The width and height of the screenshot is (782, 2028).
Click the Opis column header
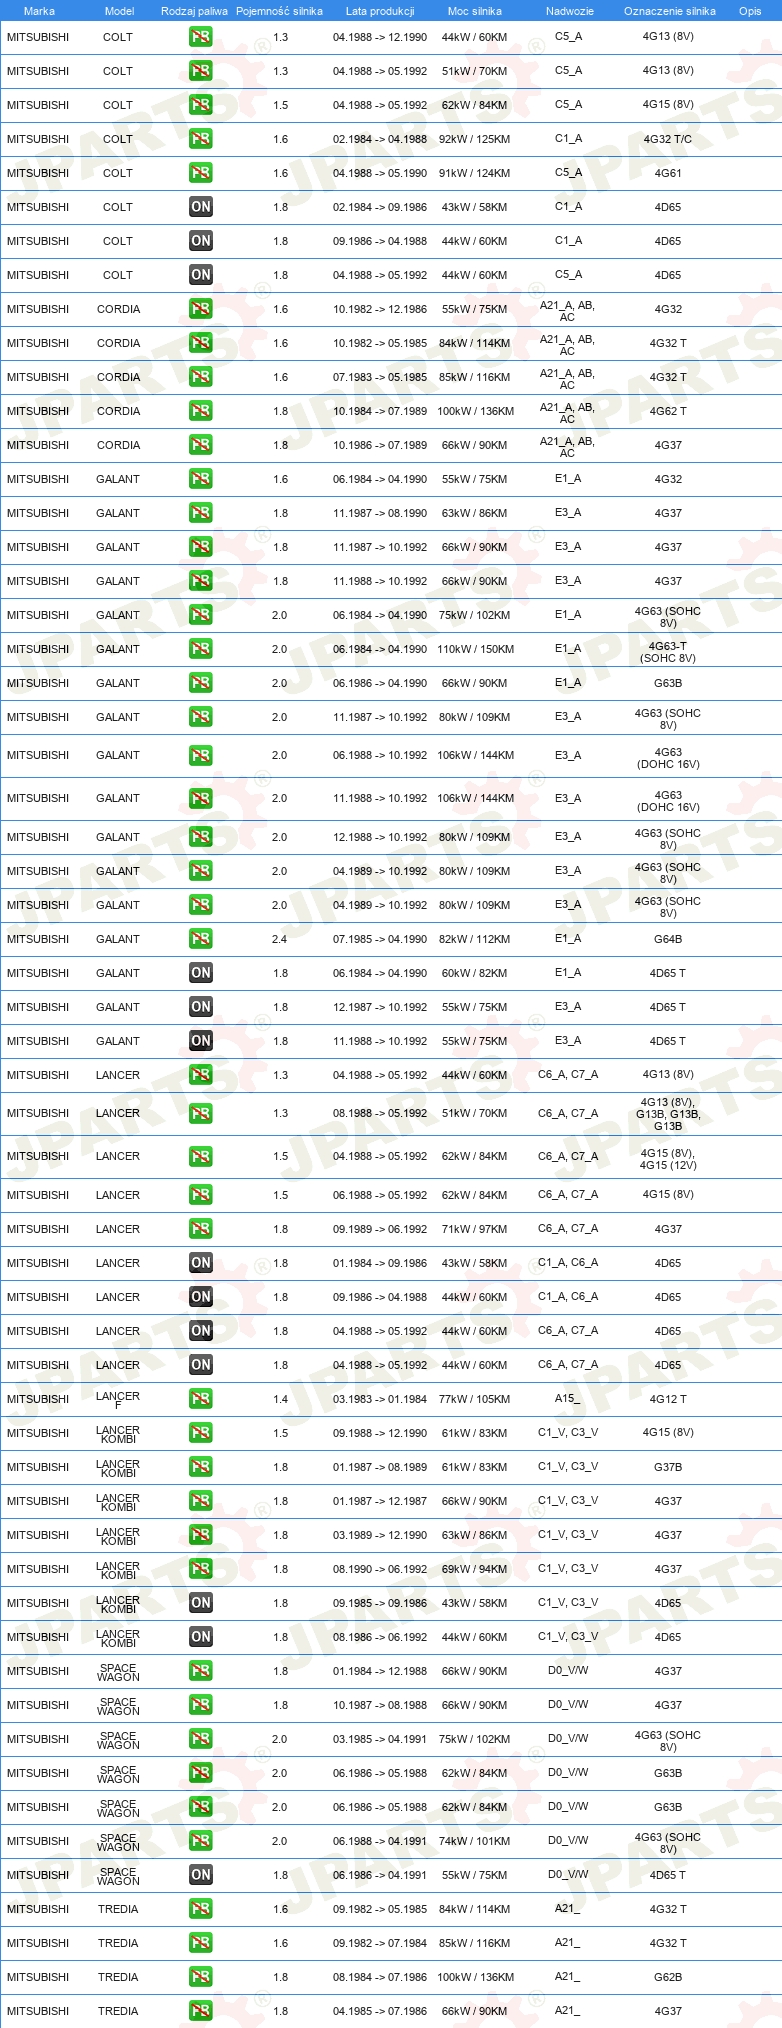pos(750,11)
